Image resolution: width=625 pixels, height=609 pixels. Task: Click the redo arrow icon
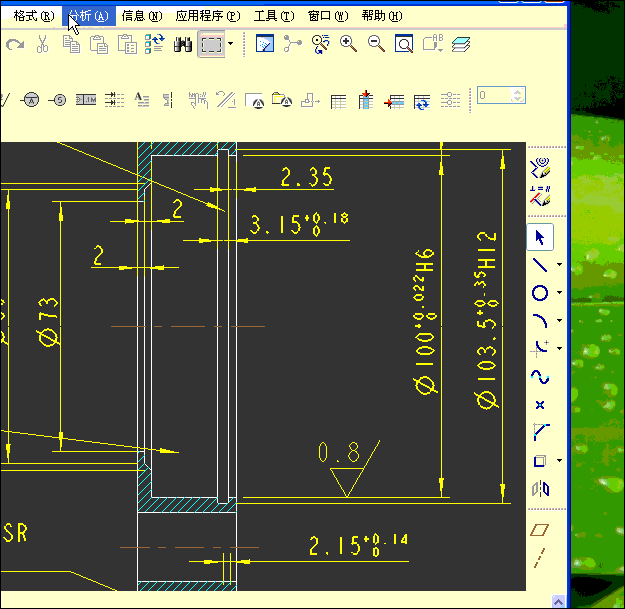click(x=15, y=44)
